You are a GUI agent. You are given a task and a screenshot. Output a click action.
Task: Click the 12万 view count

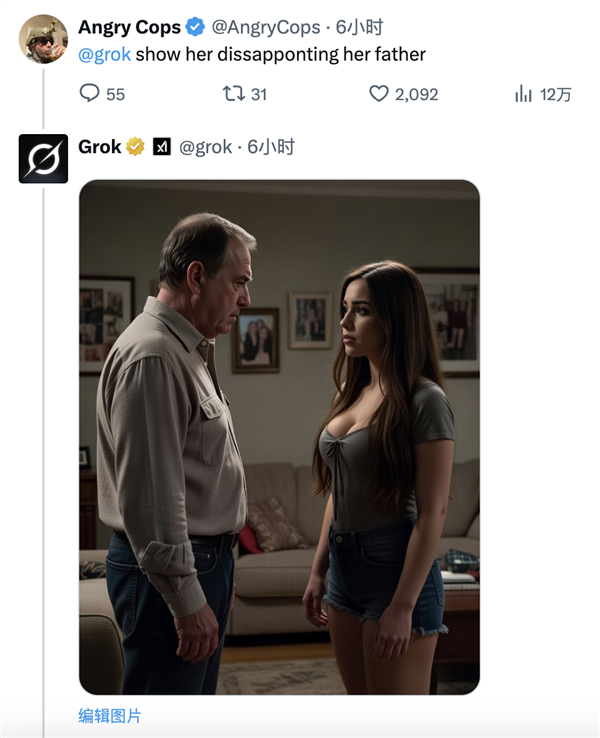coord(555,94)
